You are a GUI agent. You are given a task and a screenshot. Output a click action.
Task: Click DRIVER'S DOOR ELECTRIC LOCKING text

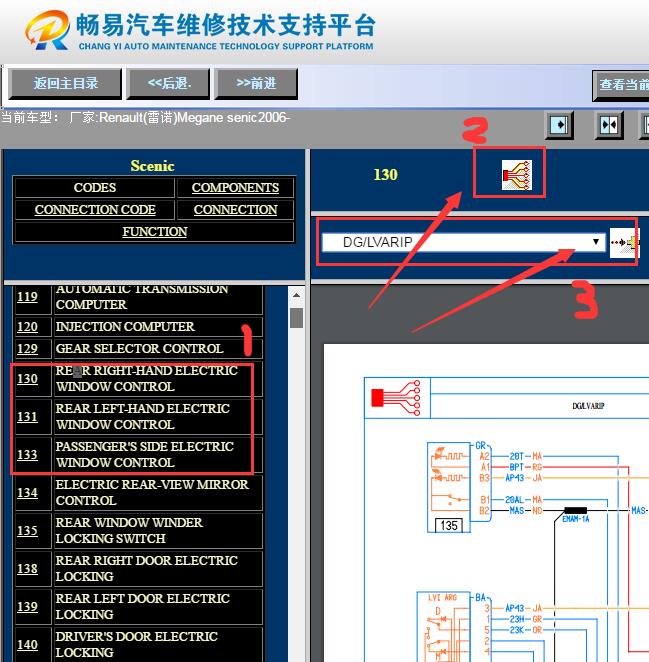[136, 645]
